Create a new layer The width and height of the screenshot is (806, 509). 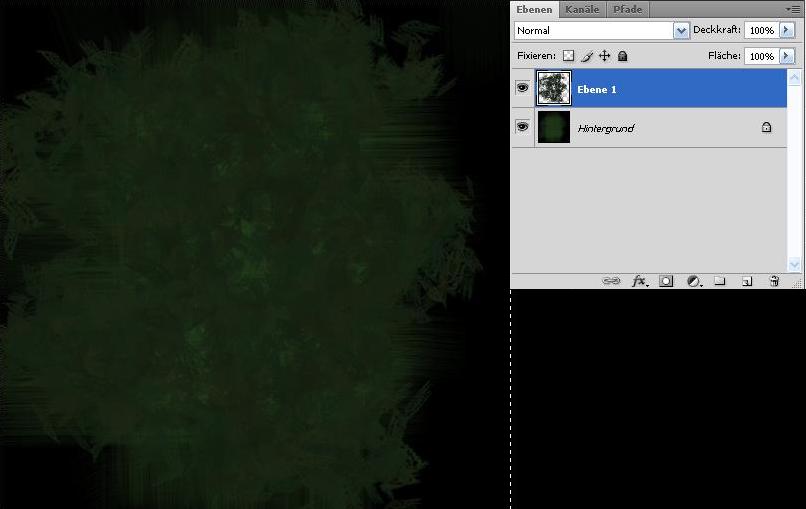click(x=747, y=281)
